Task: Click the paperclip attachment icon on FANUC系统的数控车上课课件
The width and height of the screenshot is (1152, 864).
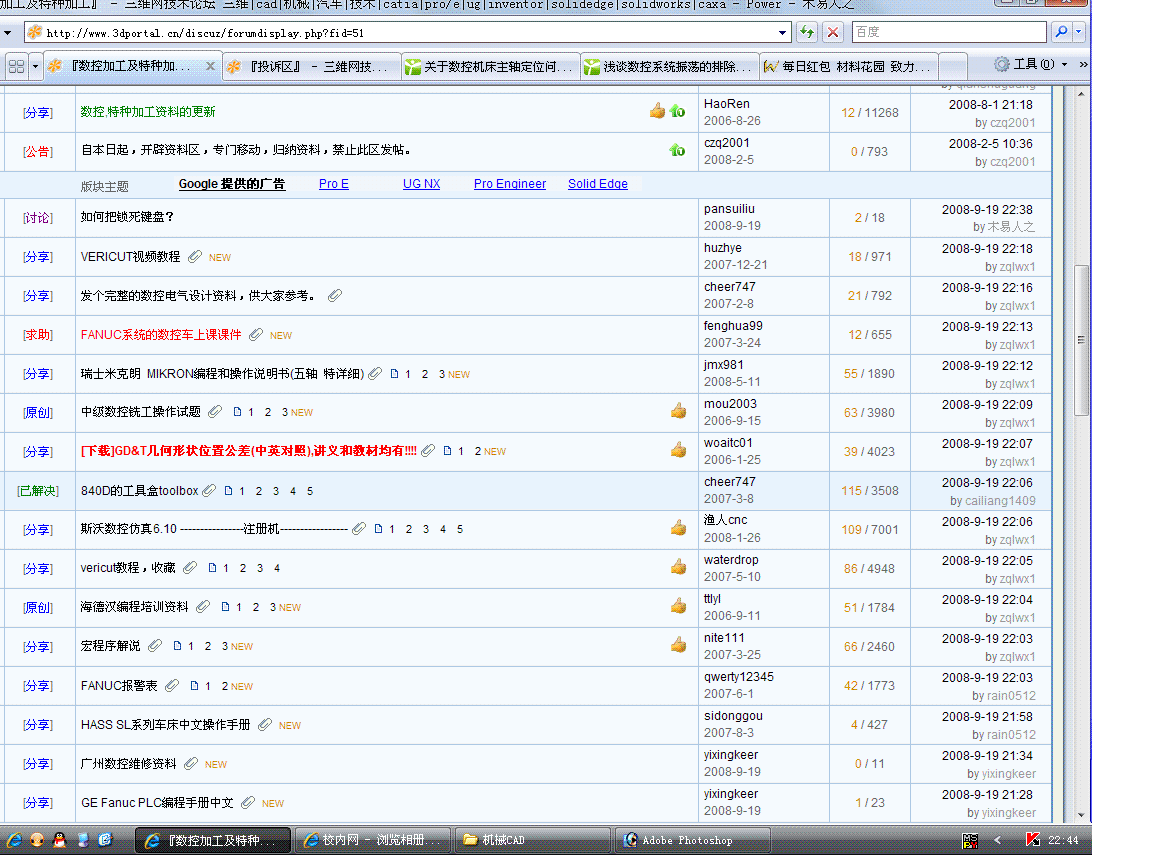Action: [255, 334]
